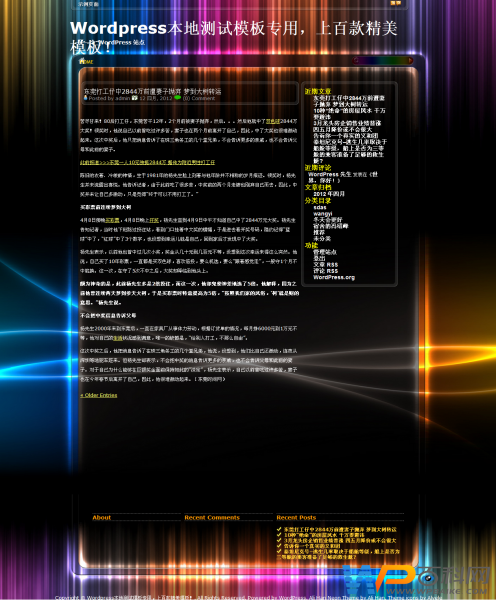Viewport: 496px width, 600px height.
Task: Click 管理站点 in sidebar
Action: coord(325,252)
